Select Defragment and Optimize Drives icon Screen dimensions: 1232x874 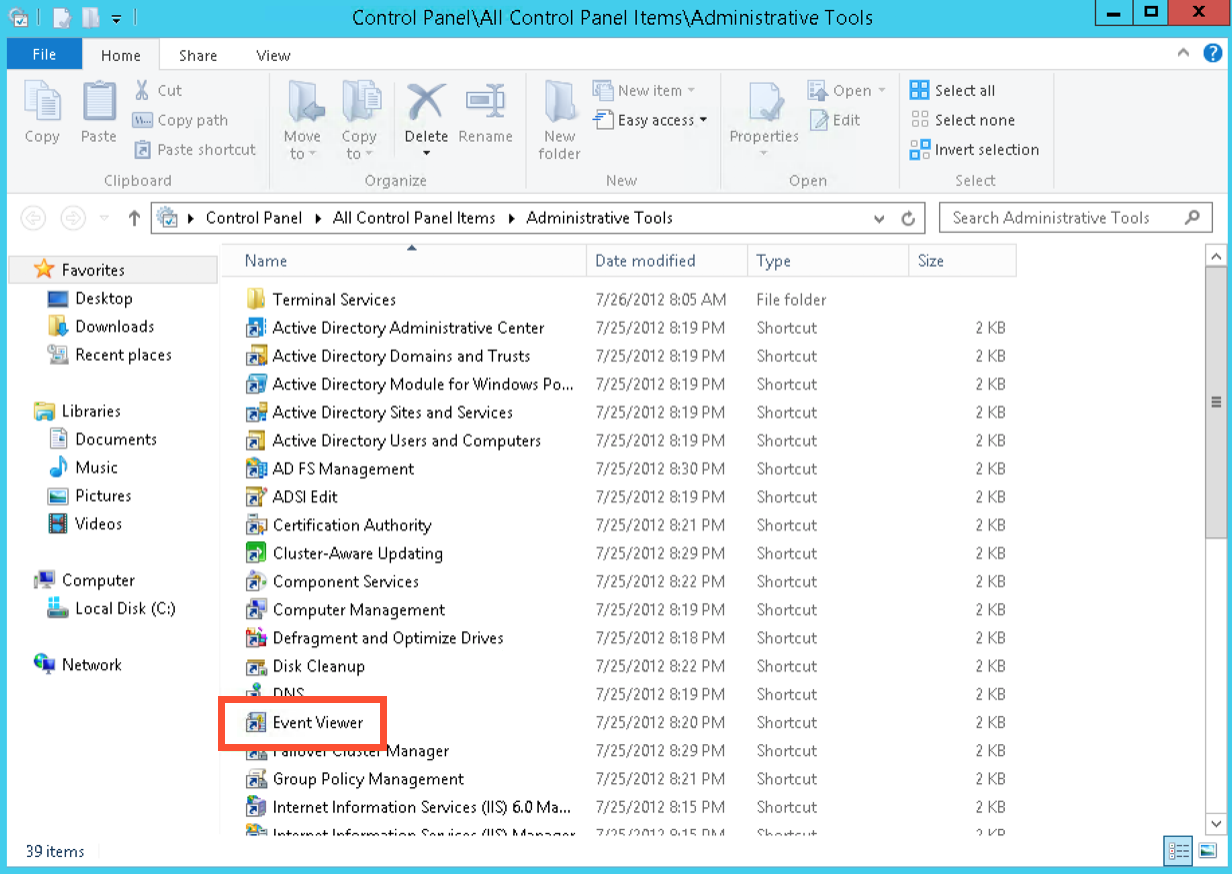pos(256,637)
